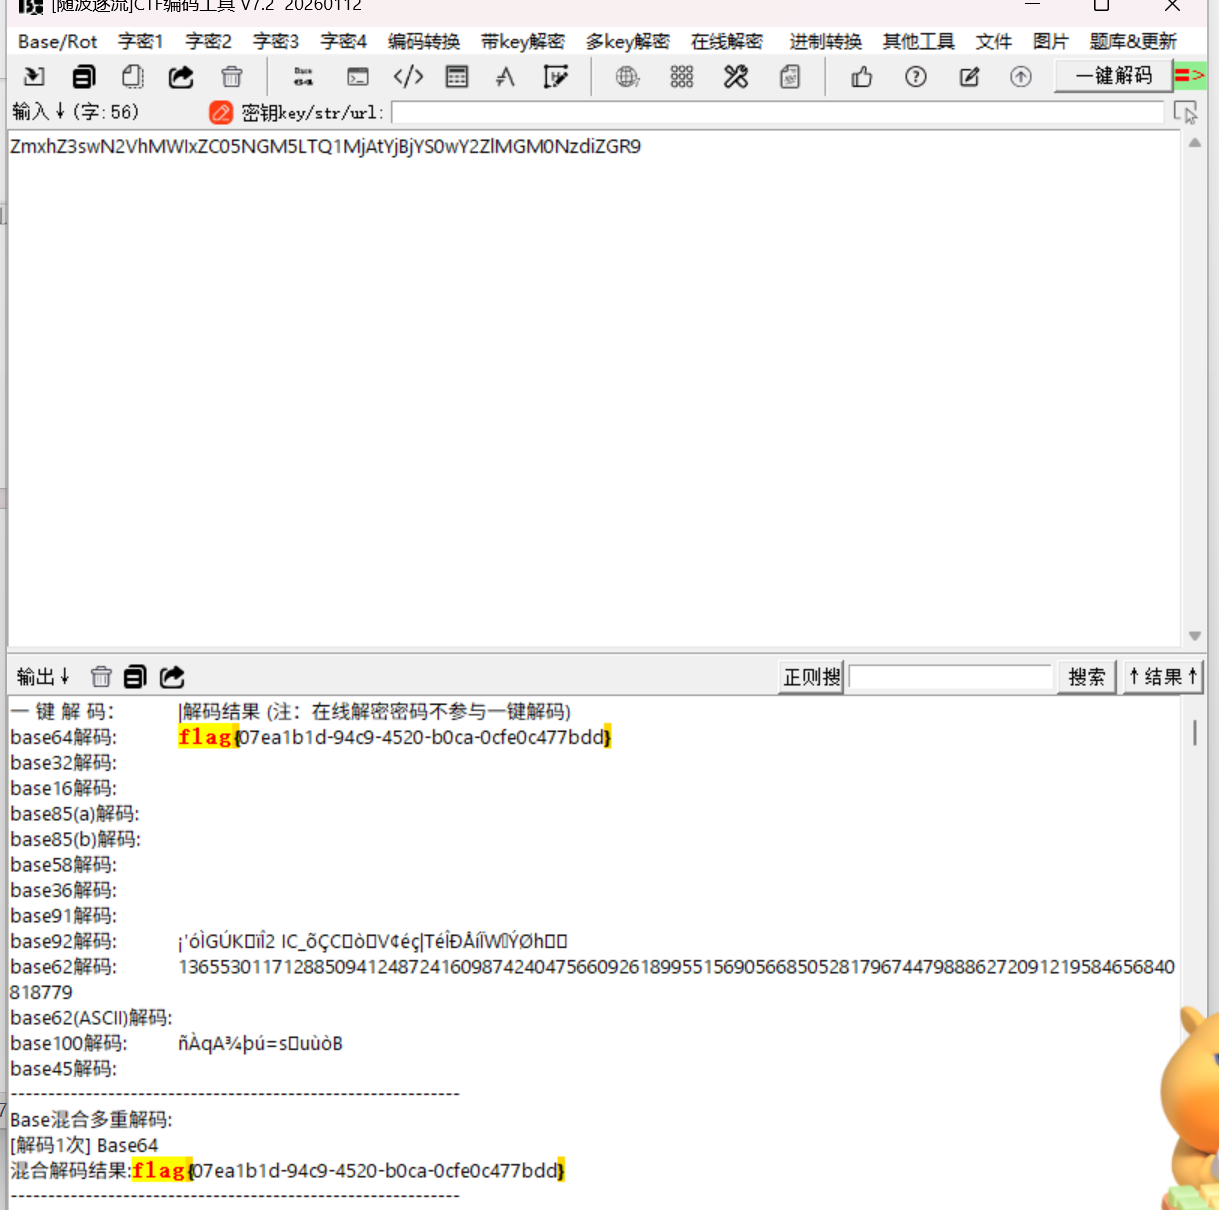The height and width of the screenshot is (1210, 1219).
Task: Open the 字密3 menu
Action: (275, 42)
